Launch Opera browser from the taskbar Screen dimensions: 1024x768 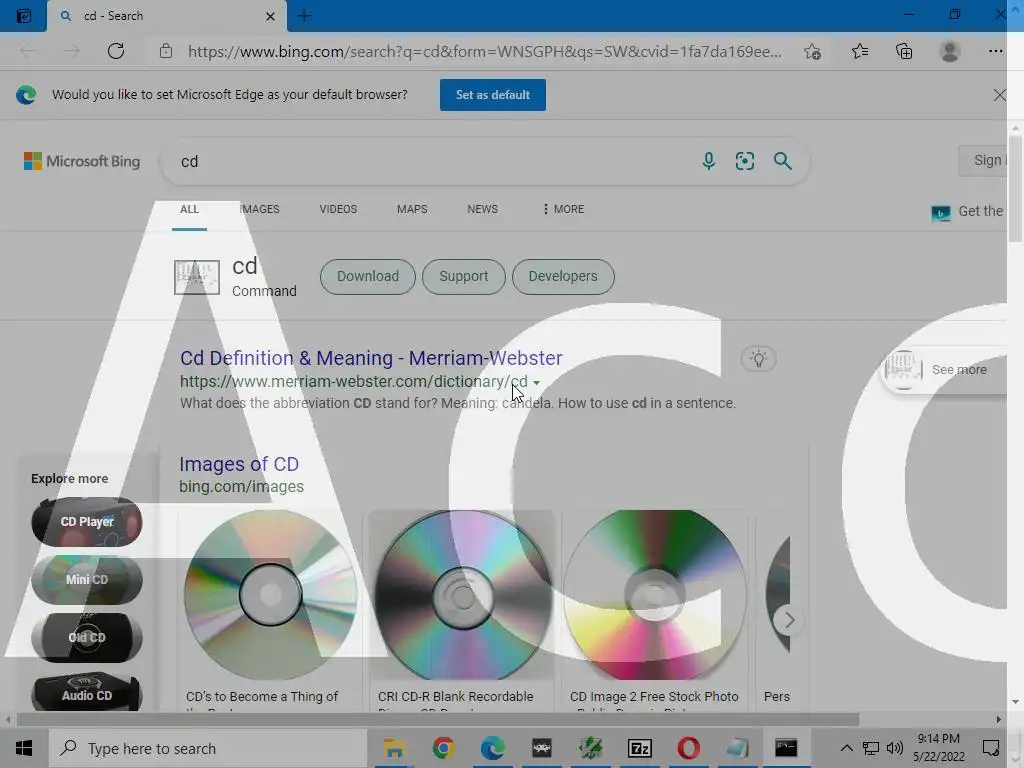click(x=688, y=748)
